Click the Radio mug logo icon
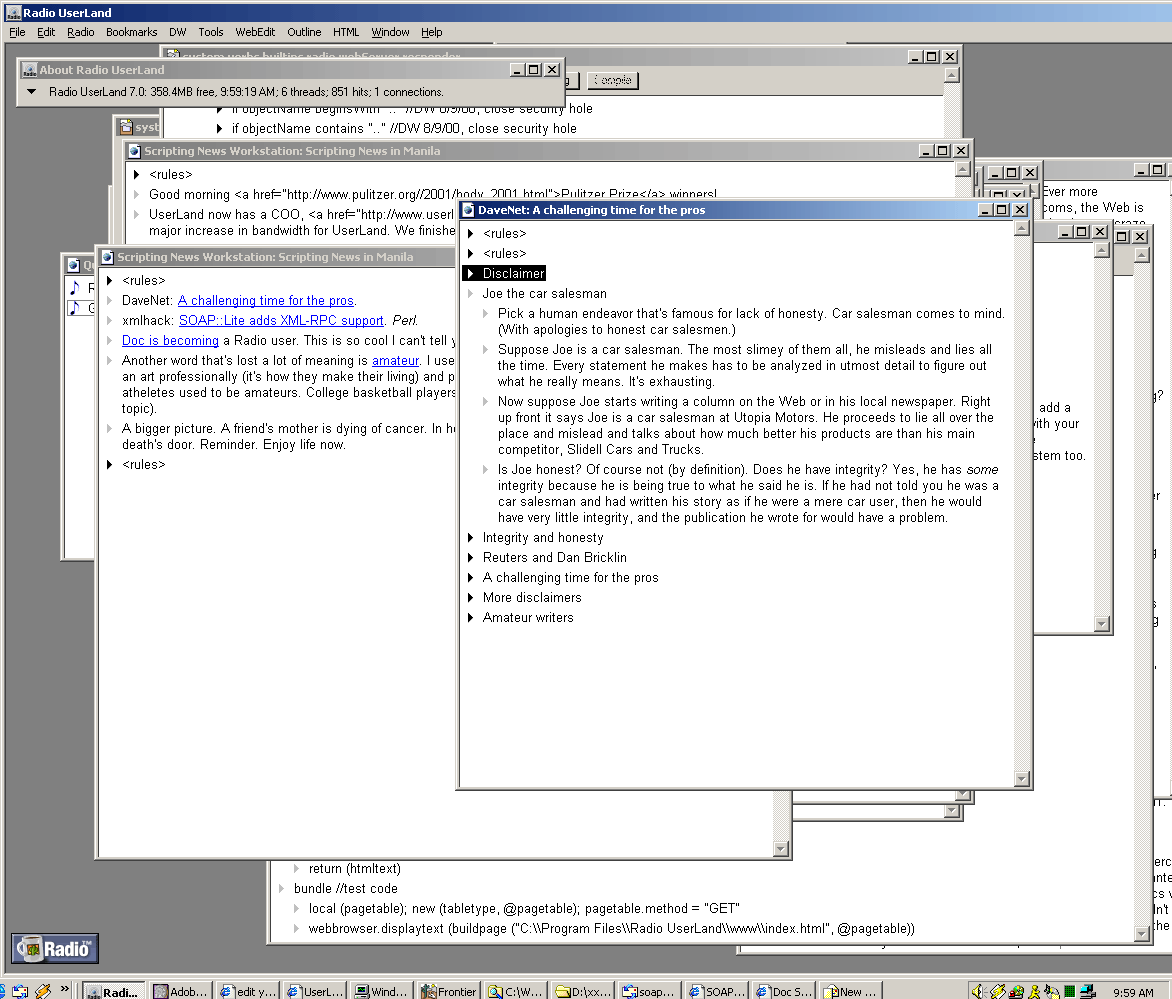Image resolution: width=1172 pixels, height=999 pixels. point(55,948)
